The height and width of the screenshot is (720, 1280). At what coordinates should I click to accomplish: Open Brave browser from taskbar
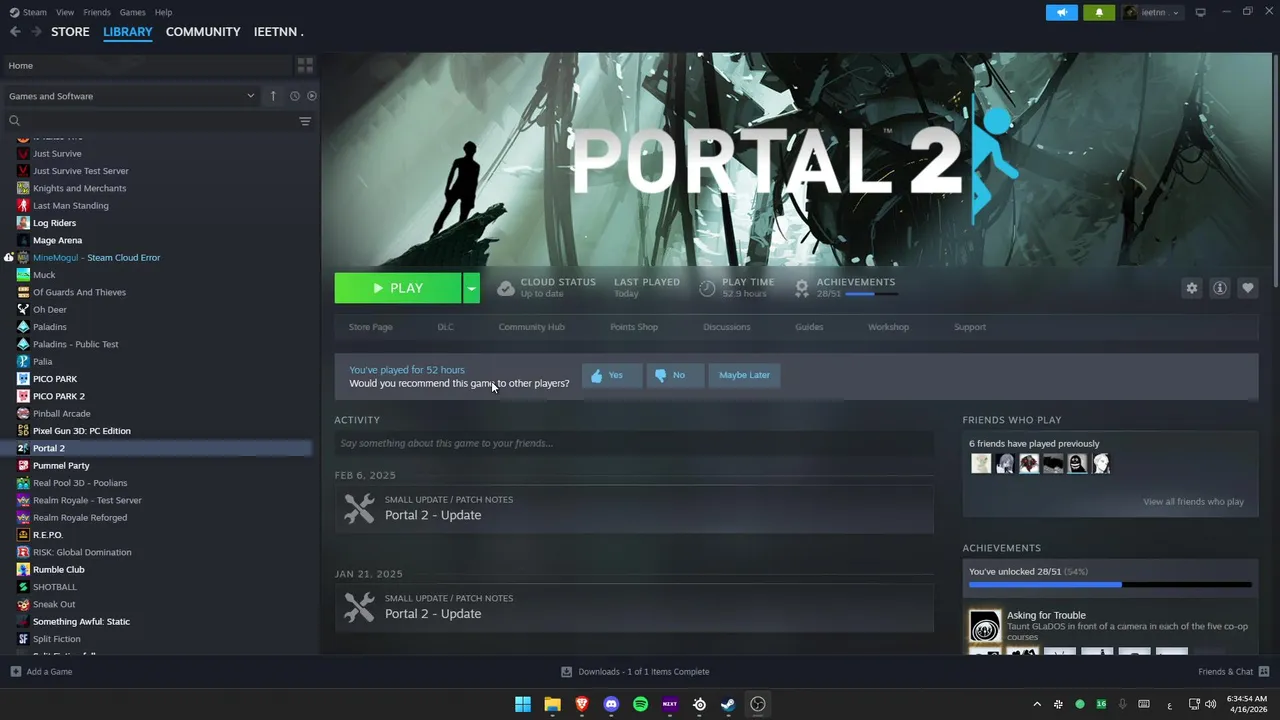pyautogui.click(x=582, y=704)
